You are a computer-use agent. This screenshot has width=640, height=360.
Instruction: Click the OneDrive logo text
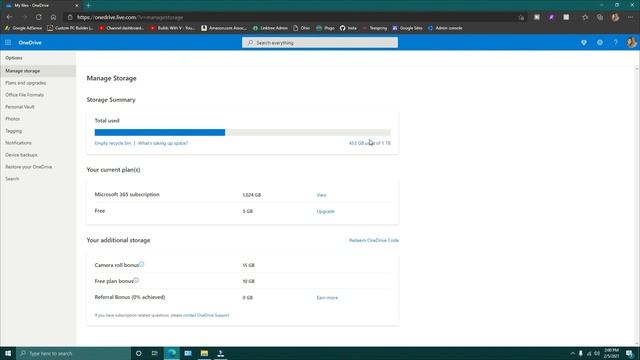point(30,42)
